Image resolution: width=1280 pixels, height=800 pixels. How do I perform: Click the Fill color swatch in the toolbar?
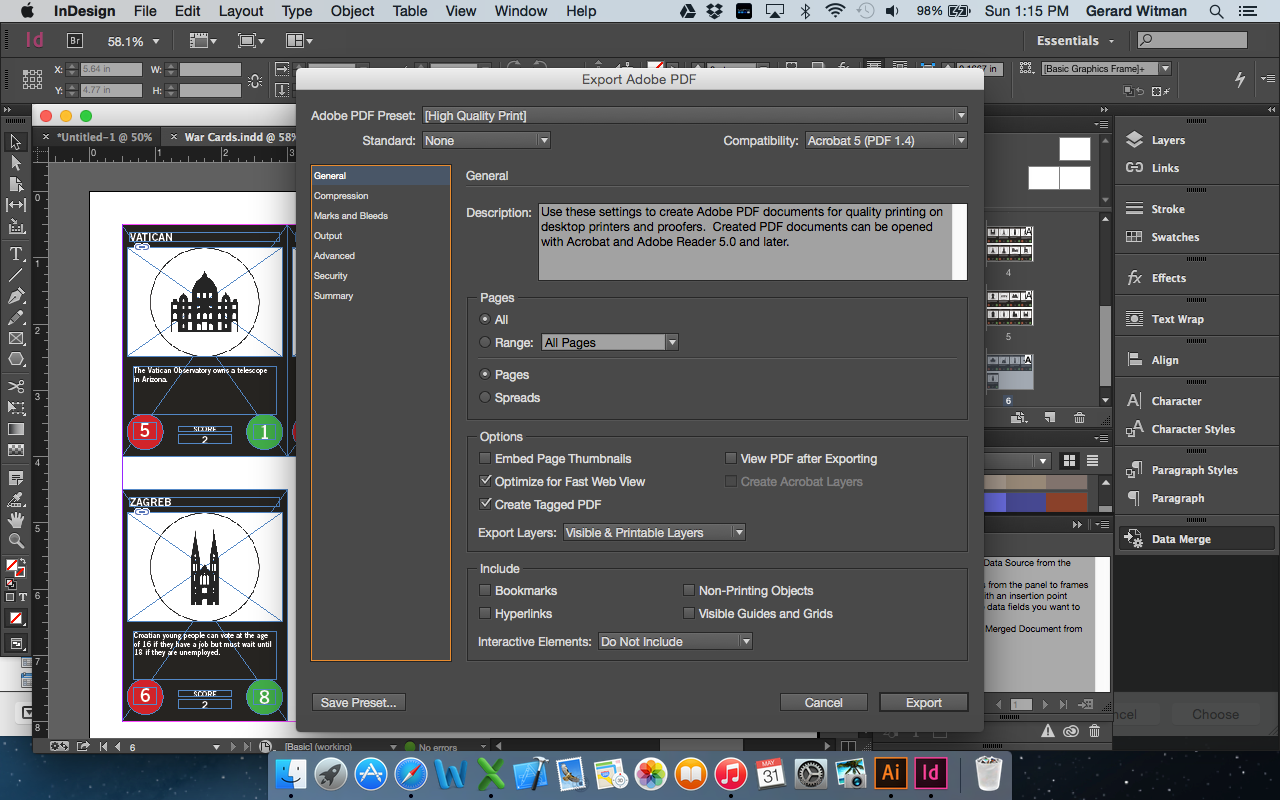(x=13, y=566)
